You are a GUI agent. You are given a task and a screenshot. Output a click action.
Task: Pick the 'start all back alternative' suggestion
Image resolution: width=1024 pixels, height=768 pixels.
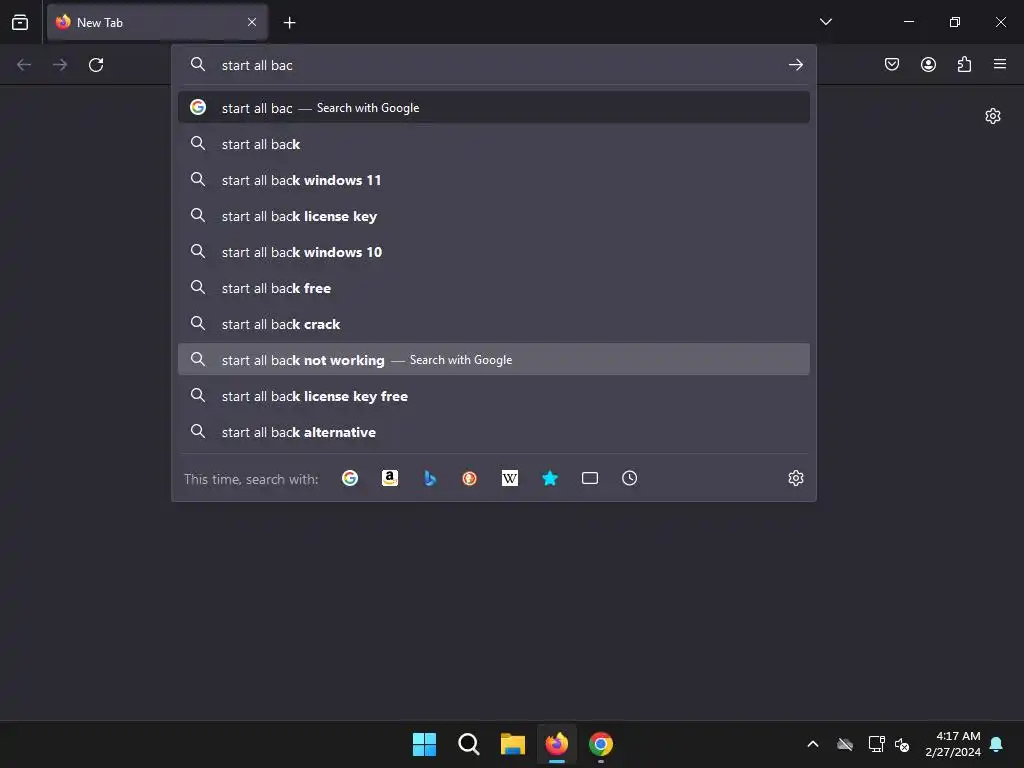[x=494, y=432]
